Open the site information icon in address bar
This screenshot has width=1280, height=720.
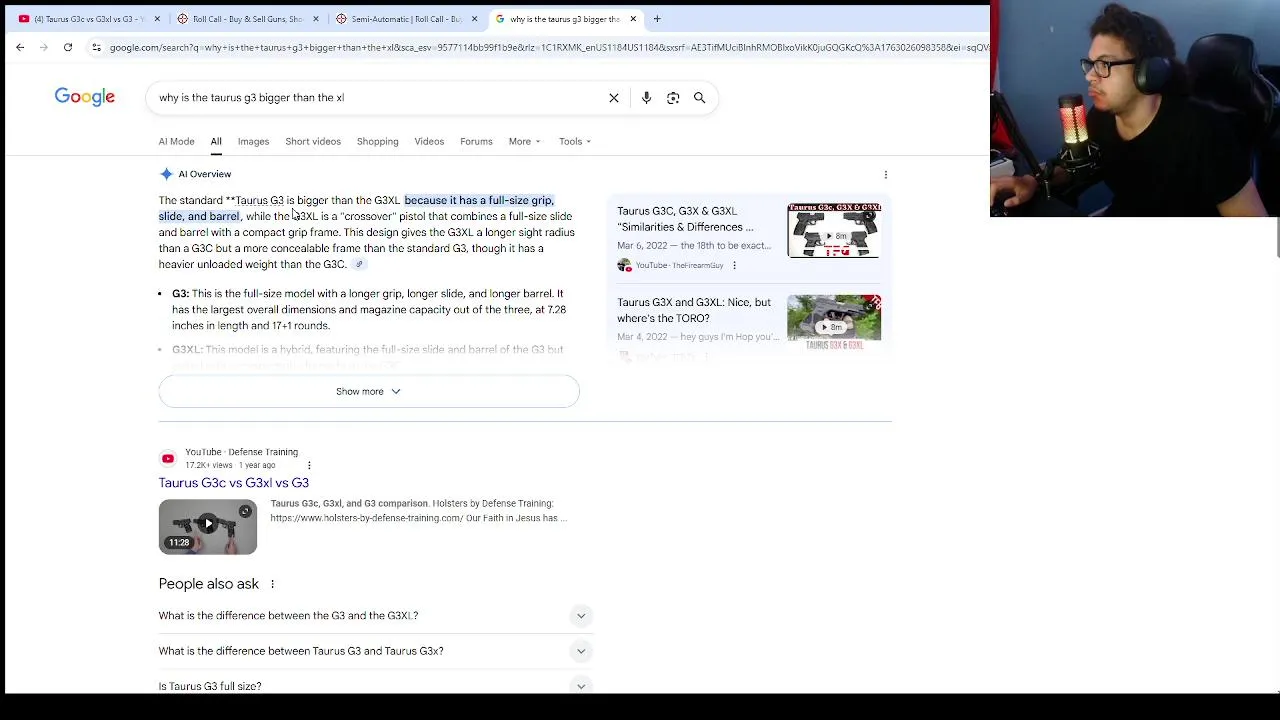coord(96,47)
